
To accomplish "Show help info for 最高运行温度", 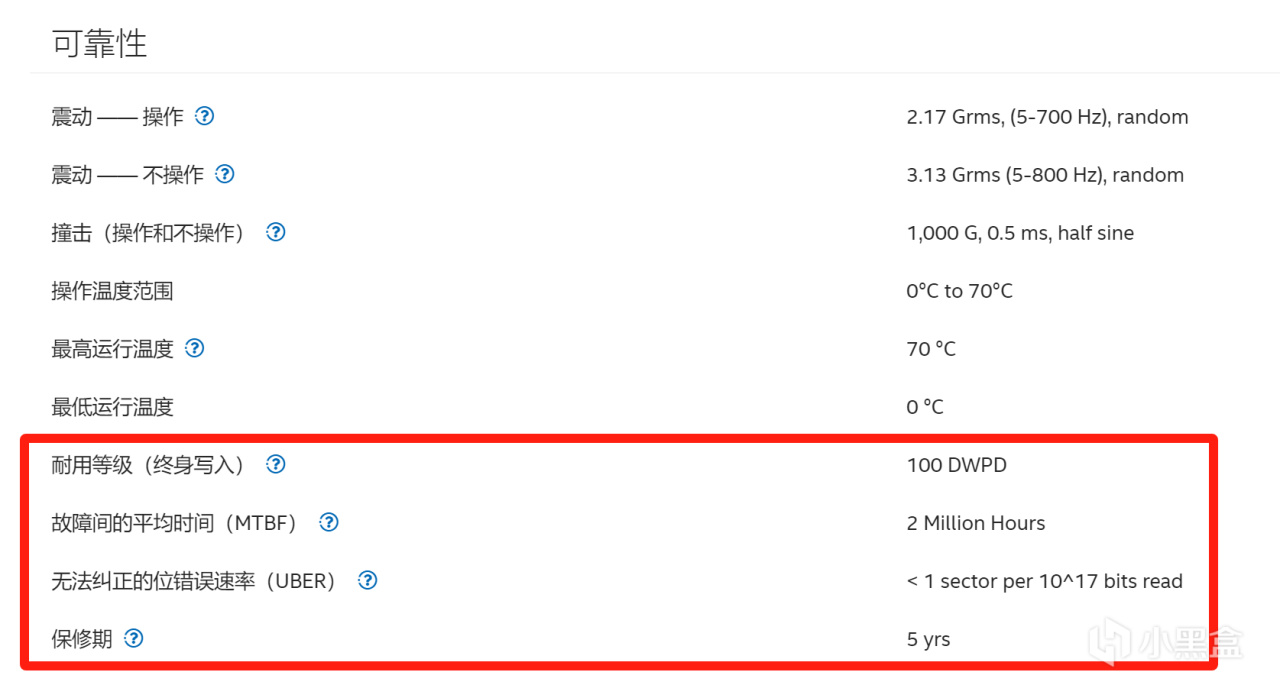I will click(195, 348).
